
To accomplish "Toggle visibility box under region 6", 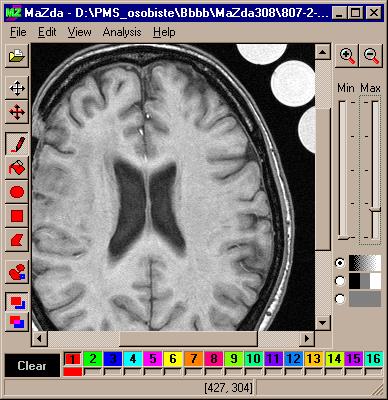I will [x=173, y=372].
